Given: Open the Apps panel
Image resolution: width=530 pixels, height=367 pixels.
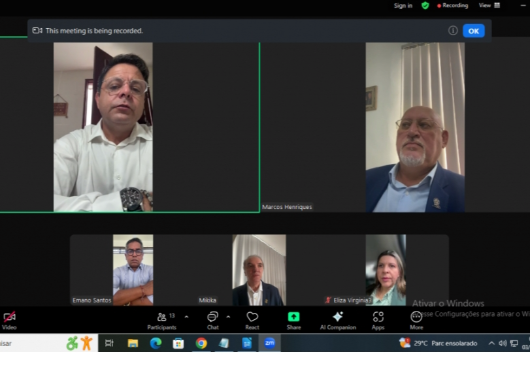Looking at the screenshot, I should 378,321.
